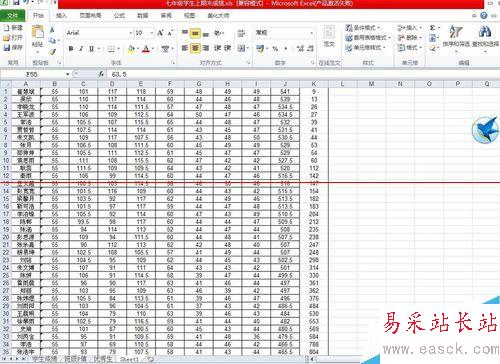Click the phonetic guide 文 icon

click(165, 49)
